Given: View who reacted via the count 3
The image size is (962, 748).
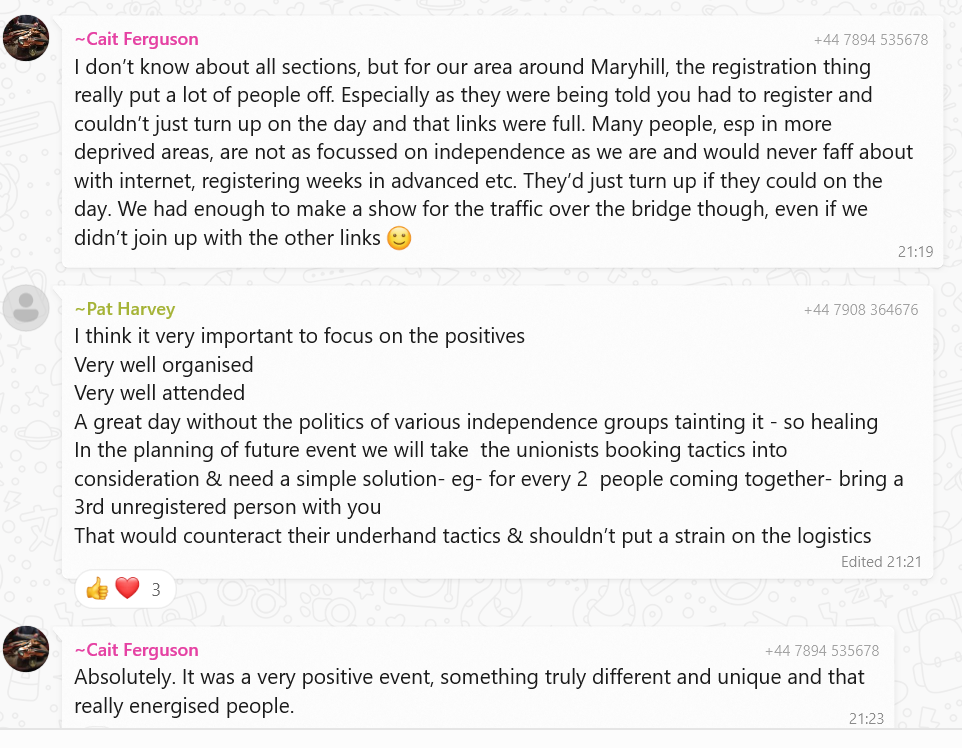Looking at the screenshot, I should pyautogui.click(x=156, y=590).
